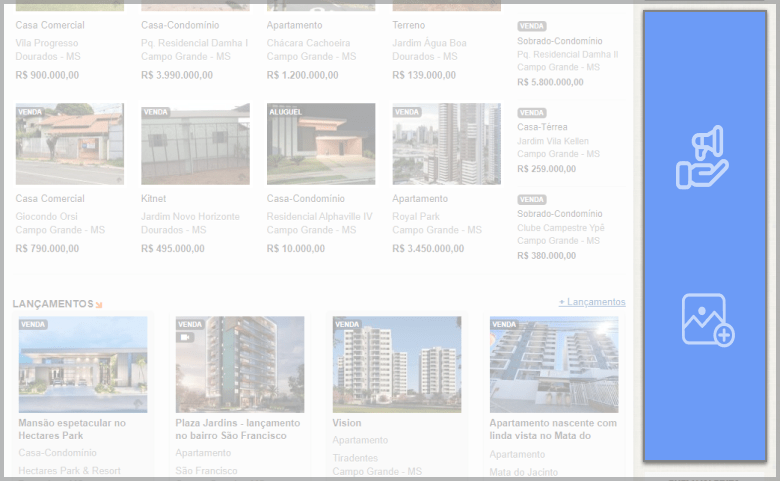Click the Kitnet listing title
Image resolution: width=780 pixels, height=481 pixels.
[x=153, y=198]
